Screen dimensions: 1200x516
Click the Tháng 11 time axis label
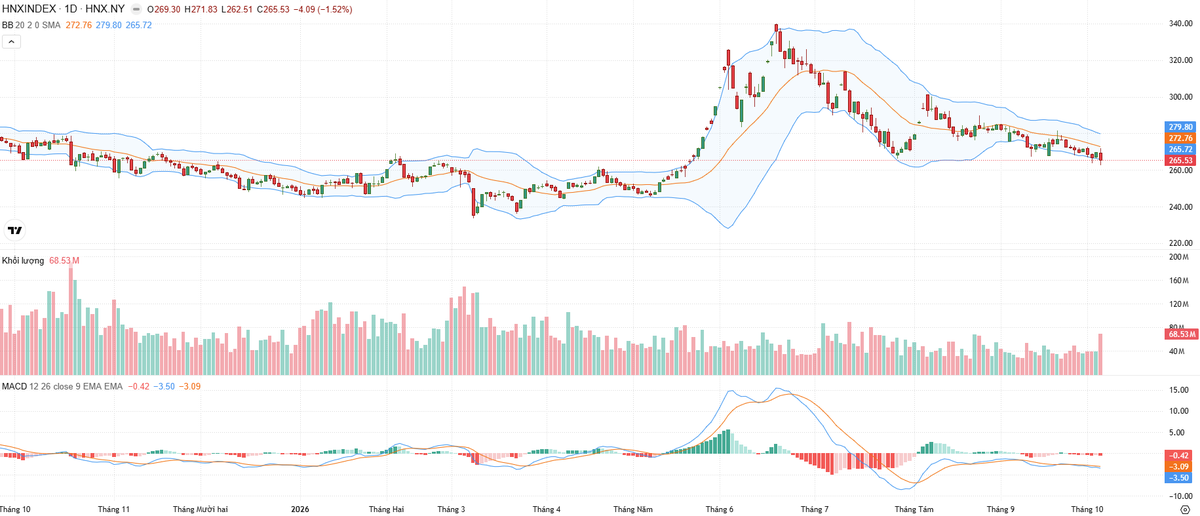click(114, 509)
